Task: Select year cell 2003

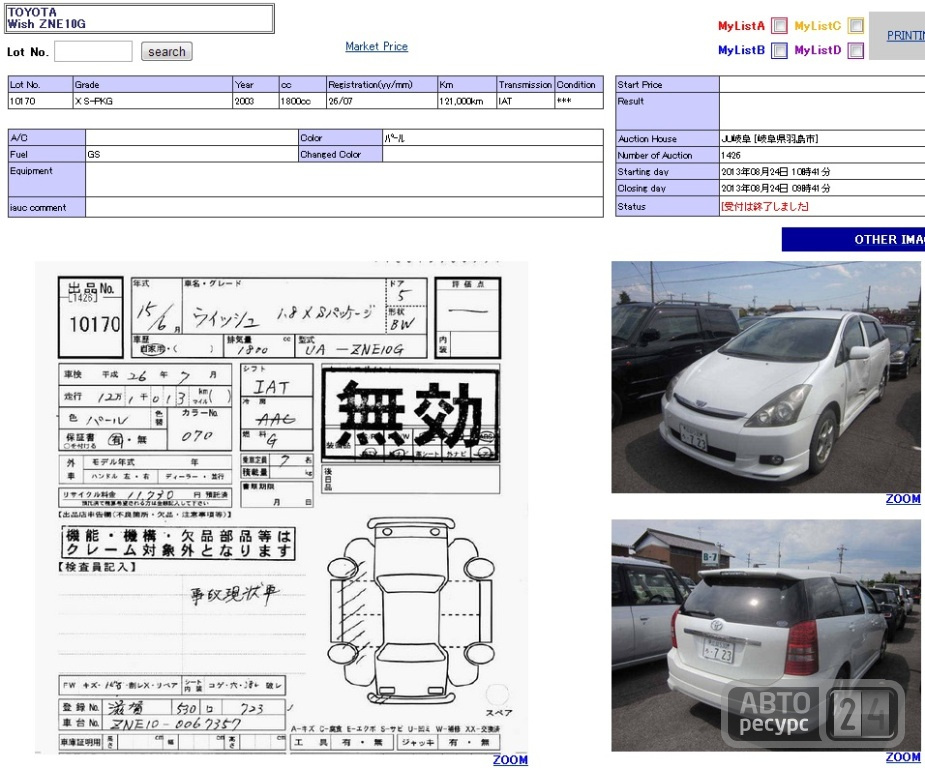Action: (x=256, y=101)
